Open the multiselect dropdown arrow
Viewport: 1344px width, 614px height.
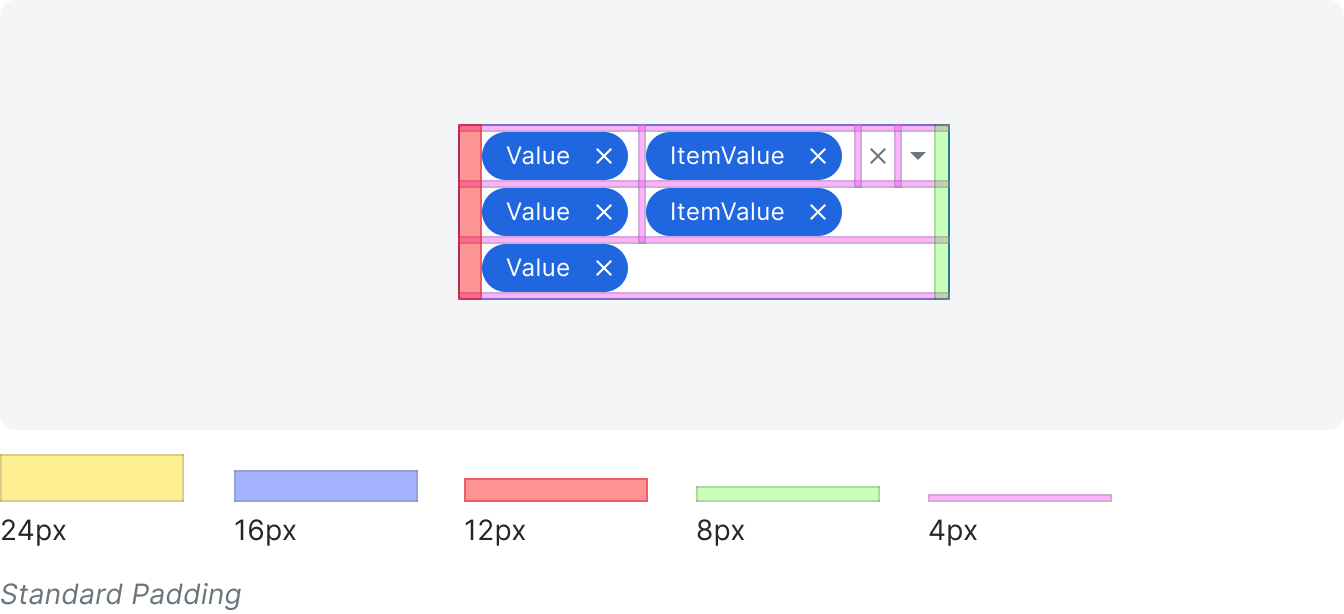tap(918, 156)
